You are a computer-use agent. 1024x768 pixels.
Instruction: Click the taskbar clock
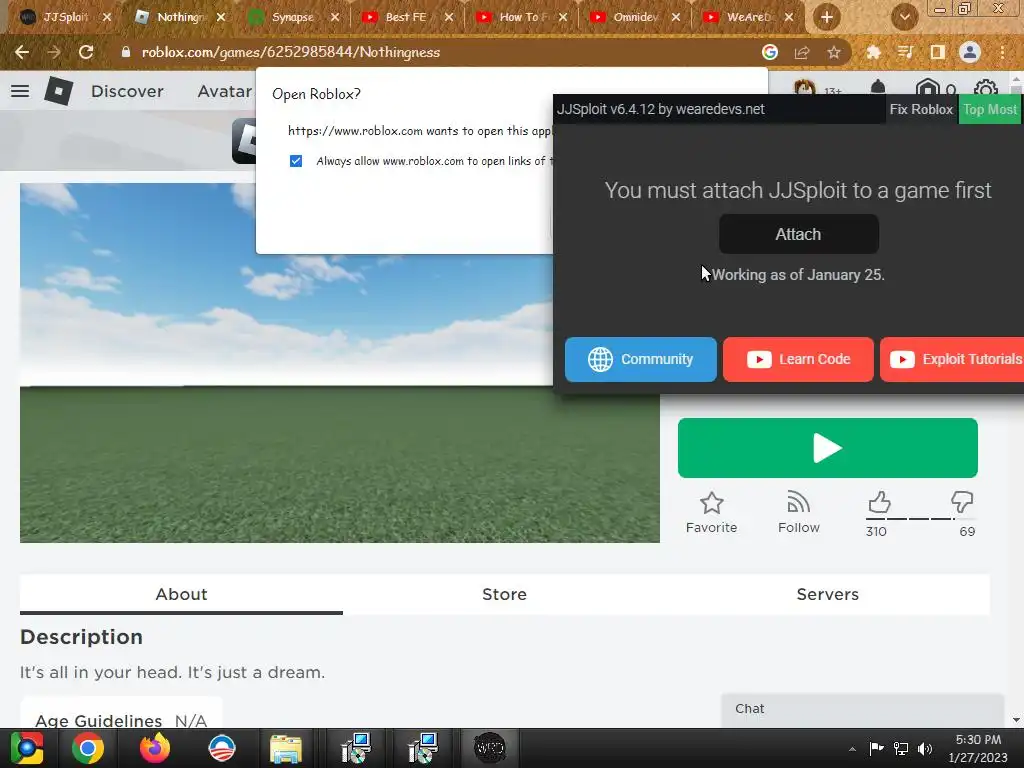click(978, 748)
